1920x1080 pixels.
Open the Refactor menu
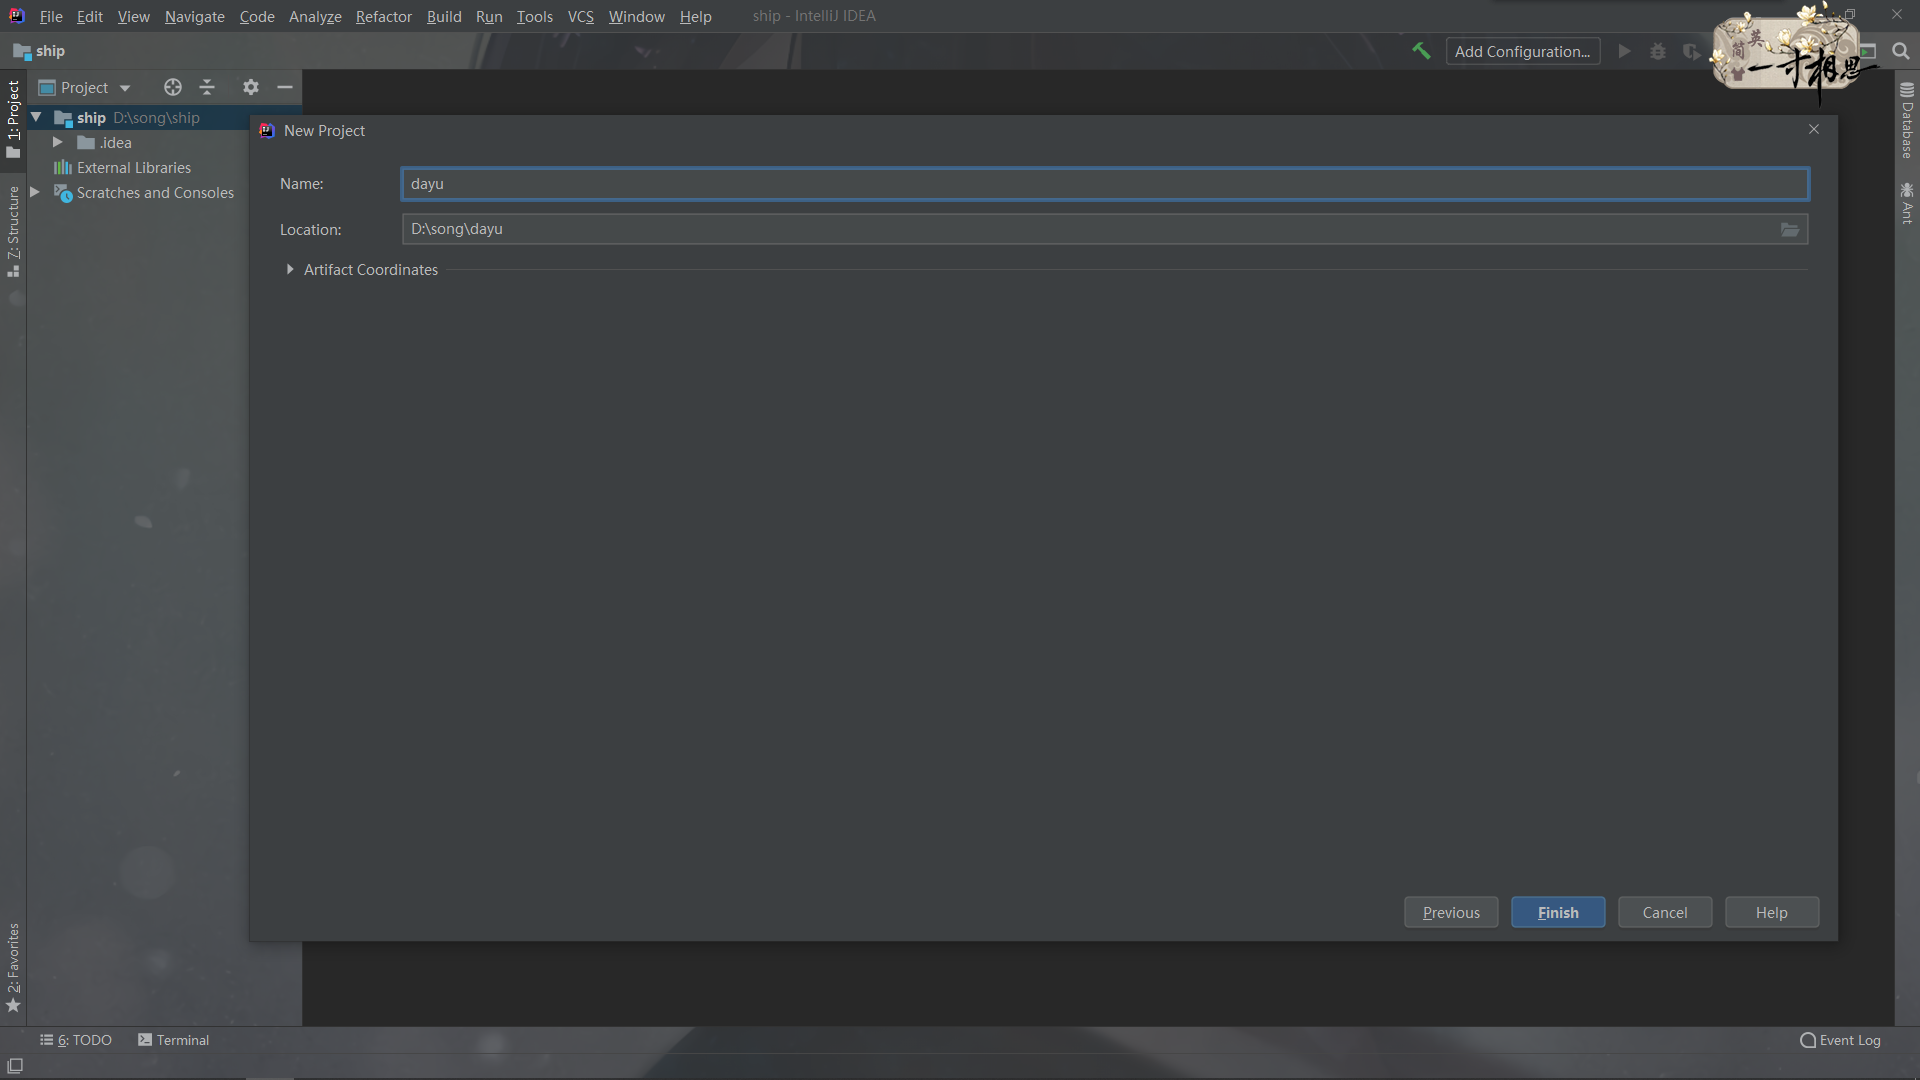383,16
